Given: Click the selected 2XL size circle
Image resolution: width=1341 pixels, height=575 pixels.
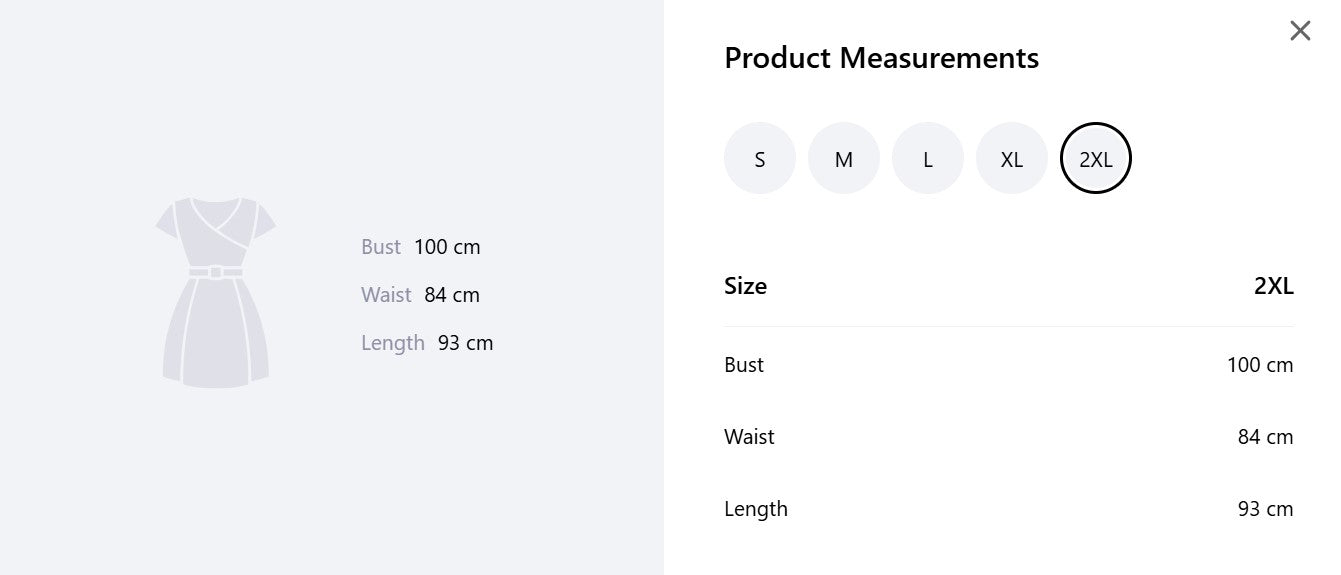Looking at the screenshot, I should click(x=1096, y=158).
